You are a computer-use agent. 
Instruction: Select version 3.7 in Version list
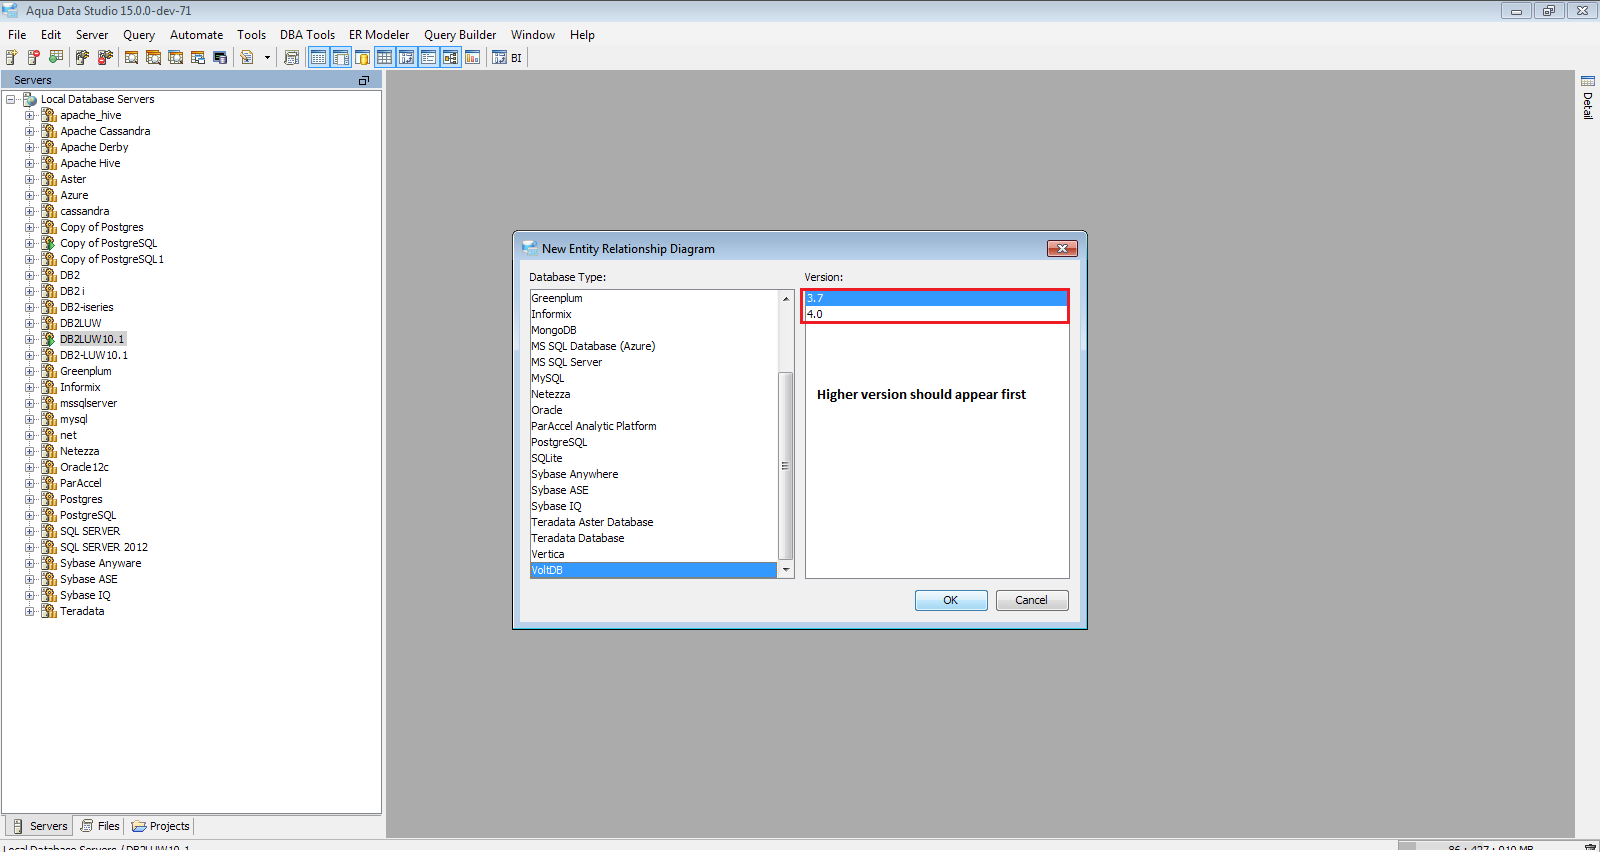[x=936, y=298]
